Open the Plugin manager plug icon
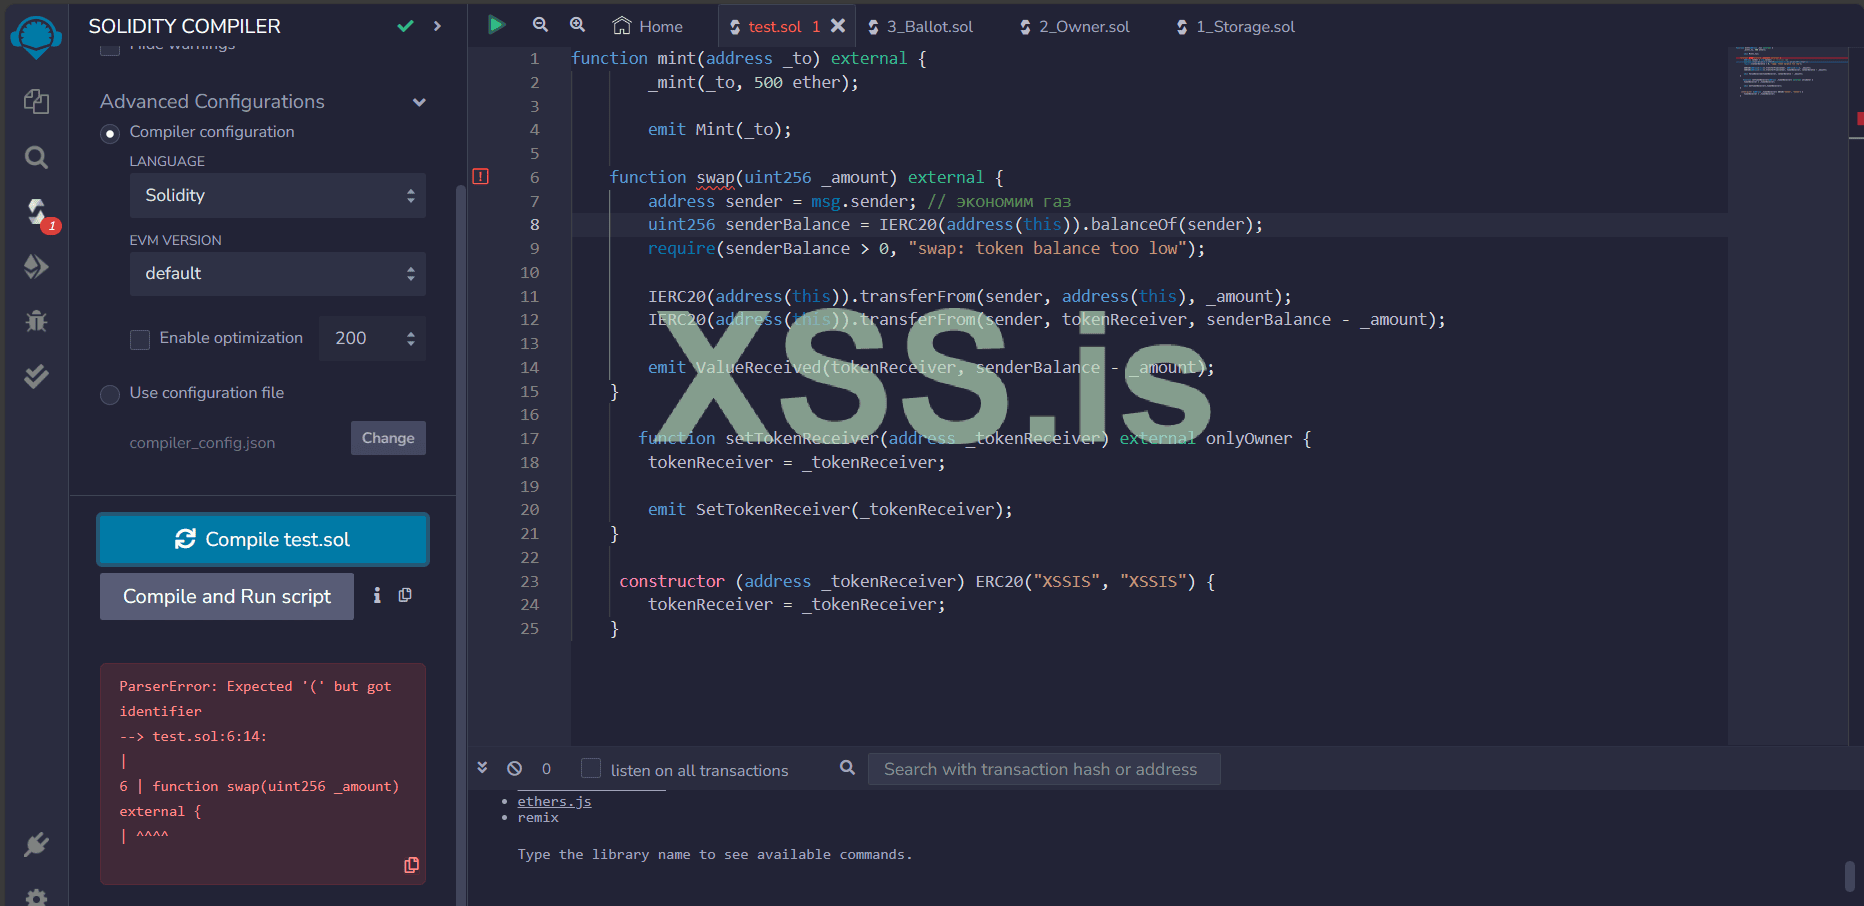This screenshot has height=906, width=1864. pos(36,845)
